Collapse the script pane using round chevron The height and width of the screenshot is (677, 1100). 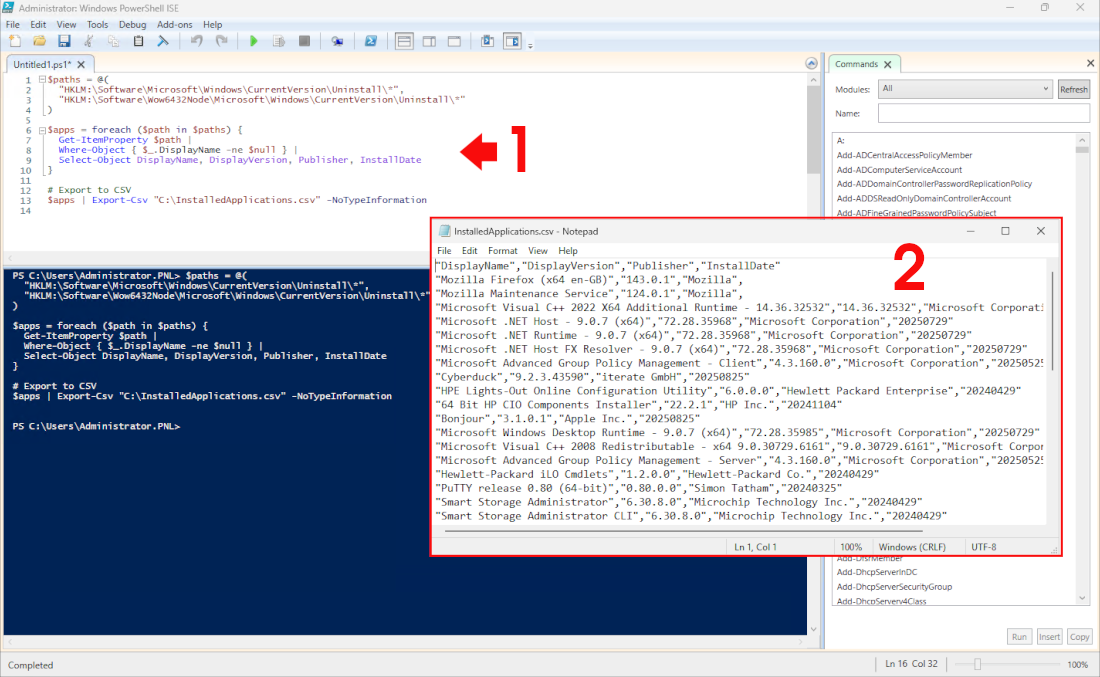812,64
